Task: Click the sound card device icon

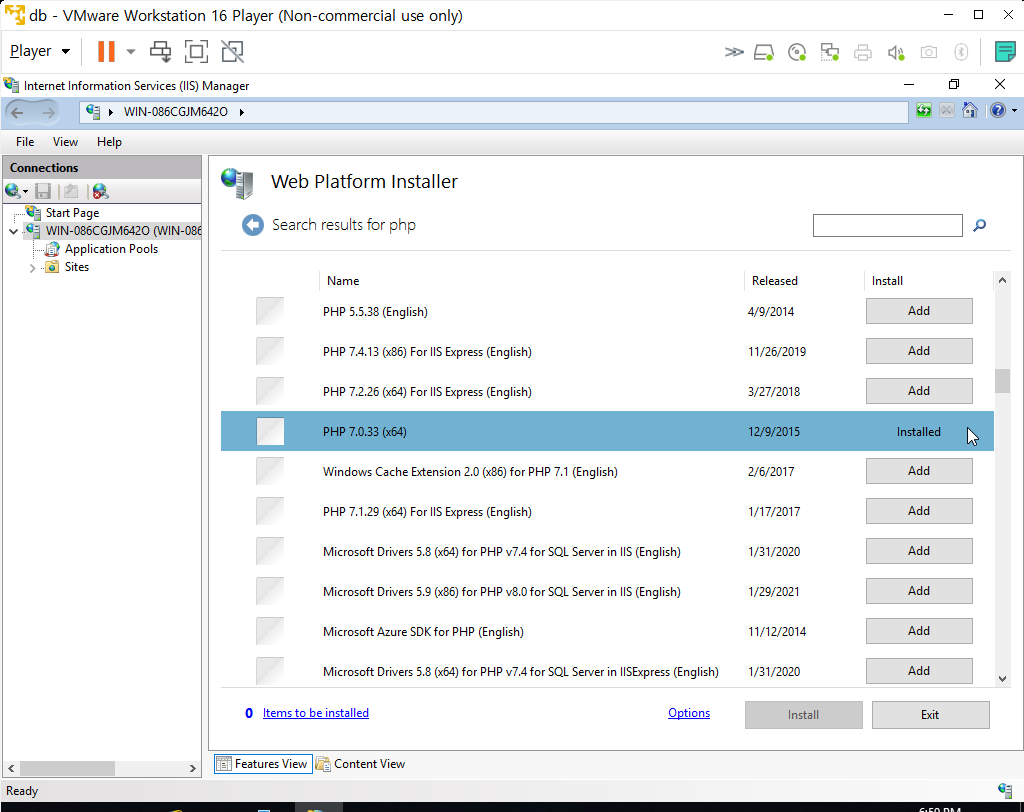Action: pyautogui.click(x=896, y=52)
